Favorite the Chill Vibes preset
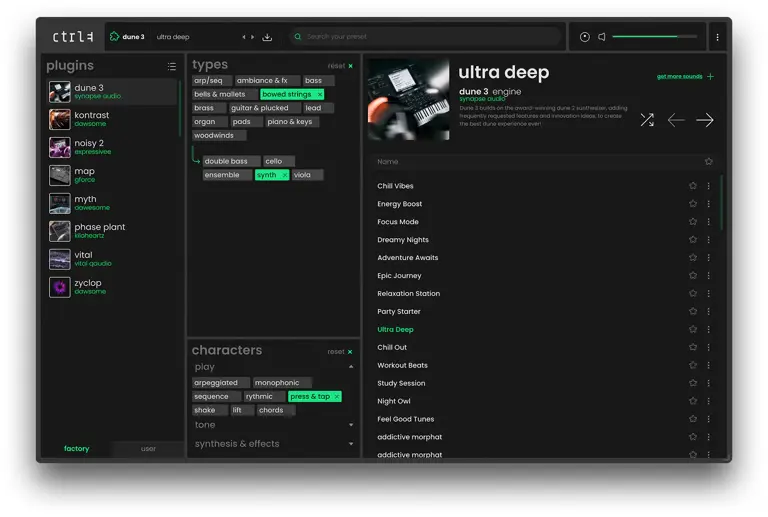The image size is (768, 517). (693, 186)
